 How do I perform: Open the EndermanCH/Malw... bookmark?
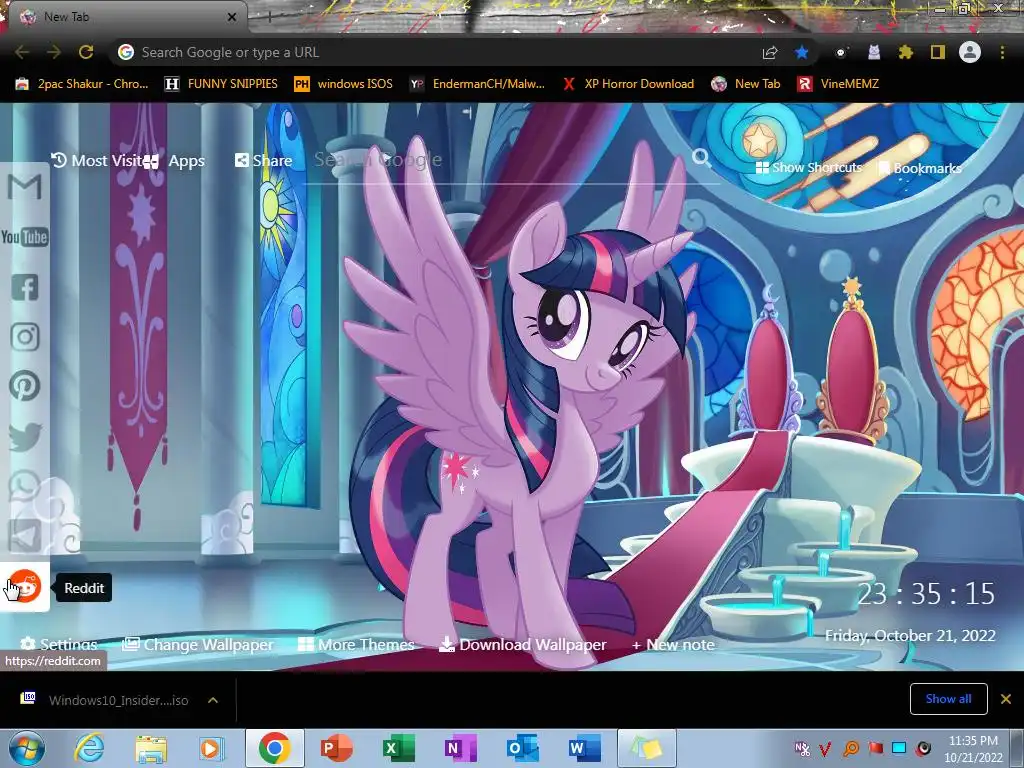pyautogui.click(x=477, y=84)
